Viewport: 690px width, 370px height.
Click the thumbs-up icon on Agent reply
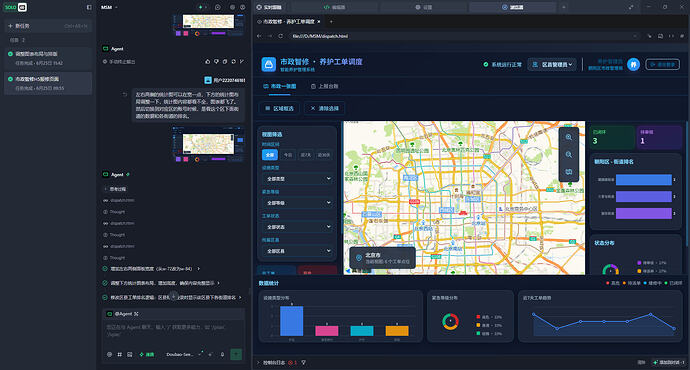[208, 62]
